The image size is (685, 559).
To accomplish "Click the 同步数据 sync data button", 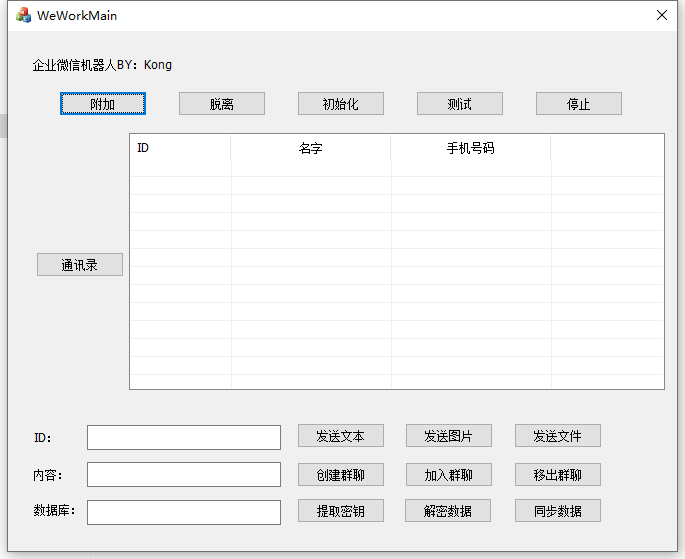I will (558, 511).
